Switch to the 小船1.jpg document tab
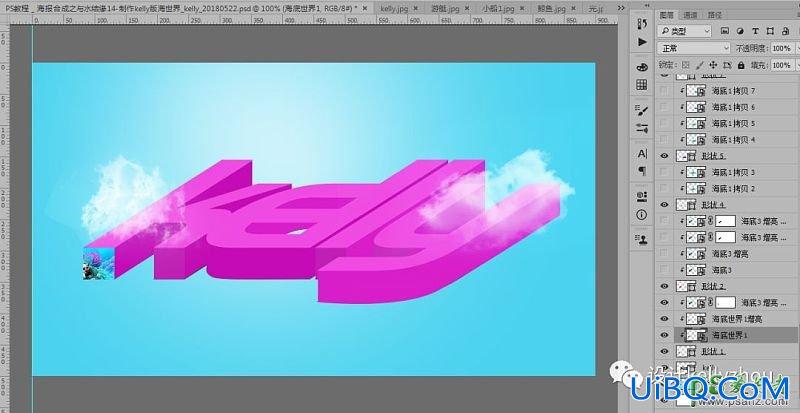Image resolution: width=800 pixels, height=413 pixels. point(497,9)
